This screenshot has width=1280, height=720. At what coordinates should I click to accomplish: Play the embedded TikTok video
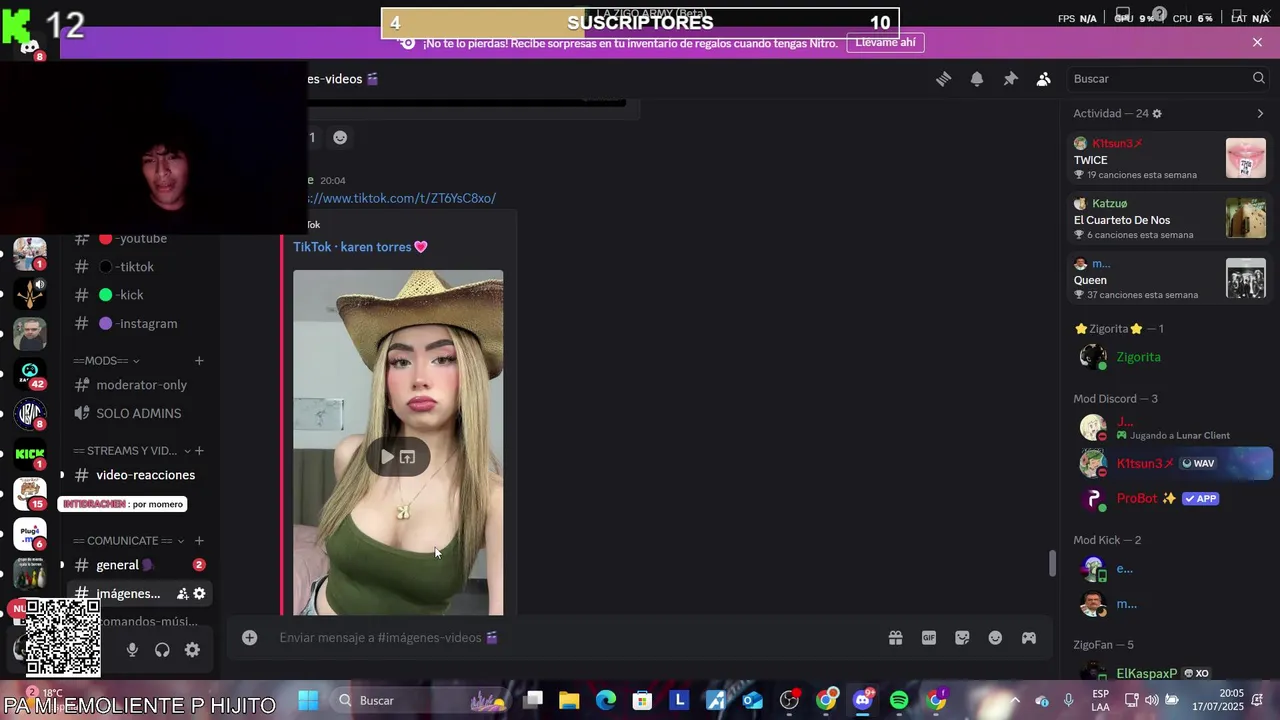tap(387, 457)
